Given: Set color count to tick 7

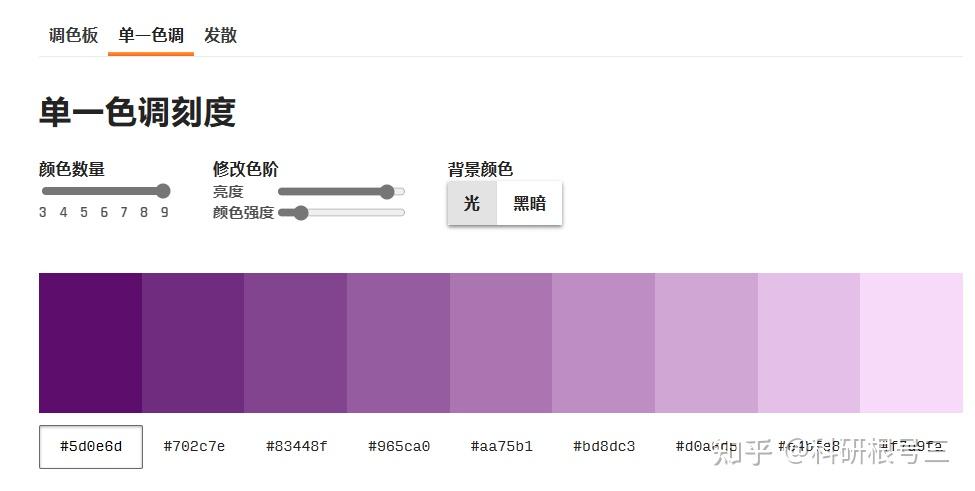Looking at the screenshot, I should pos(124,212).
